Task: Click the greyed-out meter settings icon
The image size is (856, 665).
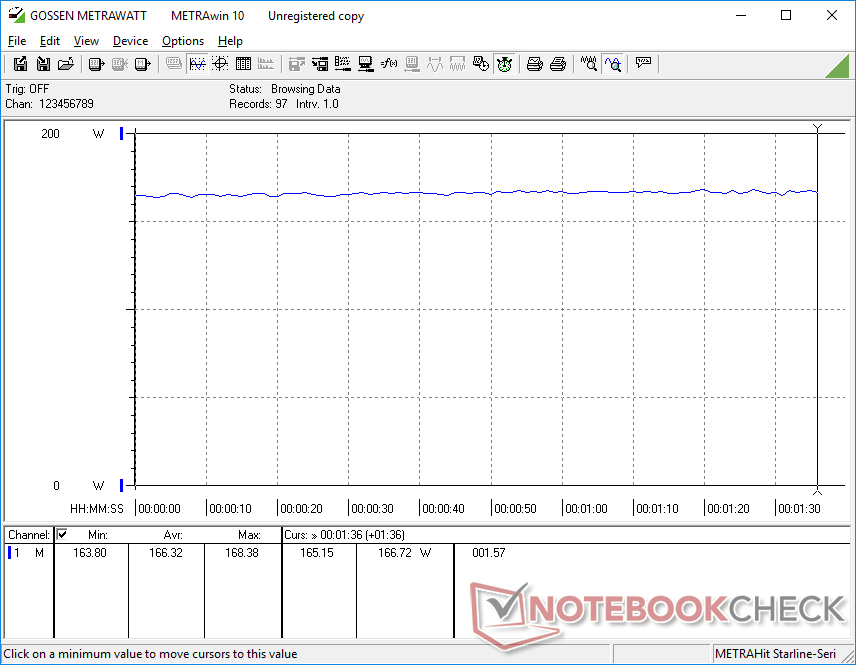Action: pos(412,64)
